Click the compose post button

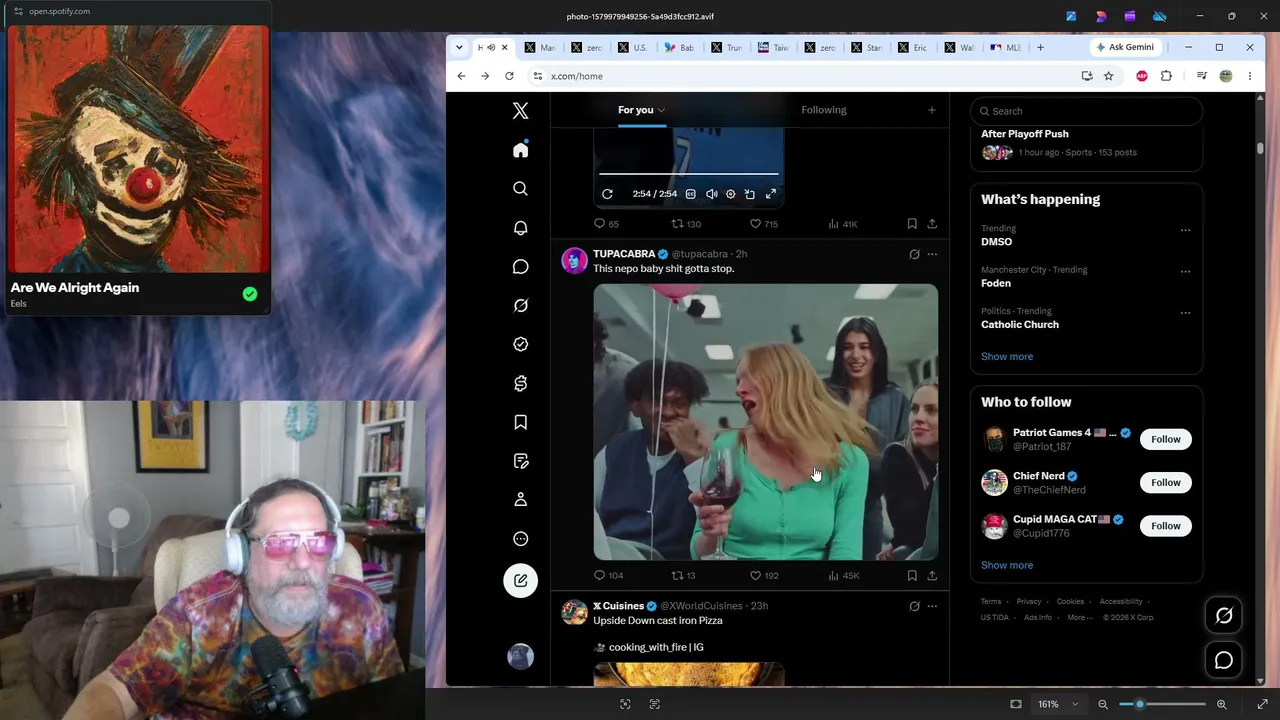coord(520,581)
